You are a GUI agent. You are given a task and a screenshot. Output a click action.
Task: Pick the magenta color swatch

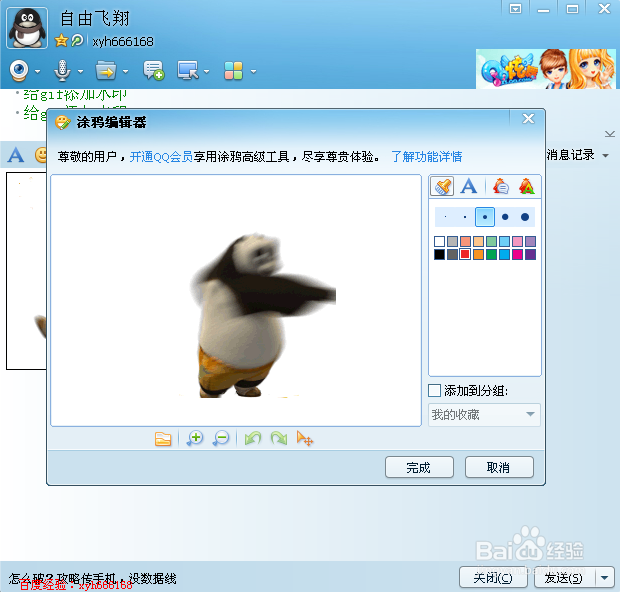coord(518,254)
